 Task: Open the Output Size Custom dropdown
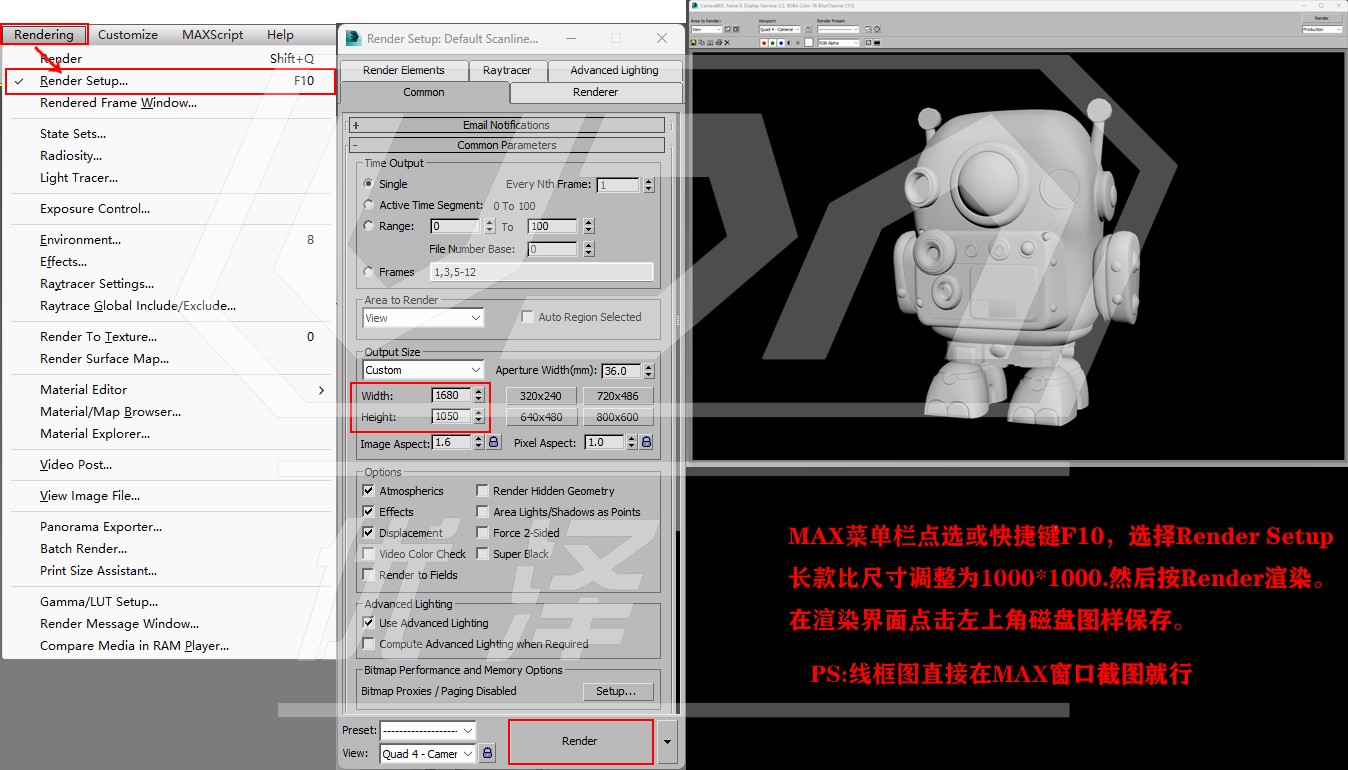pos(423,370)
